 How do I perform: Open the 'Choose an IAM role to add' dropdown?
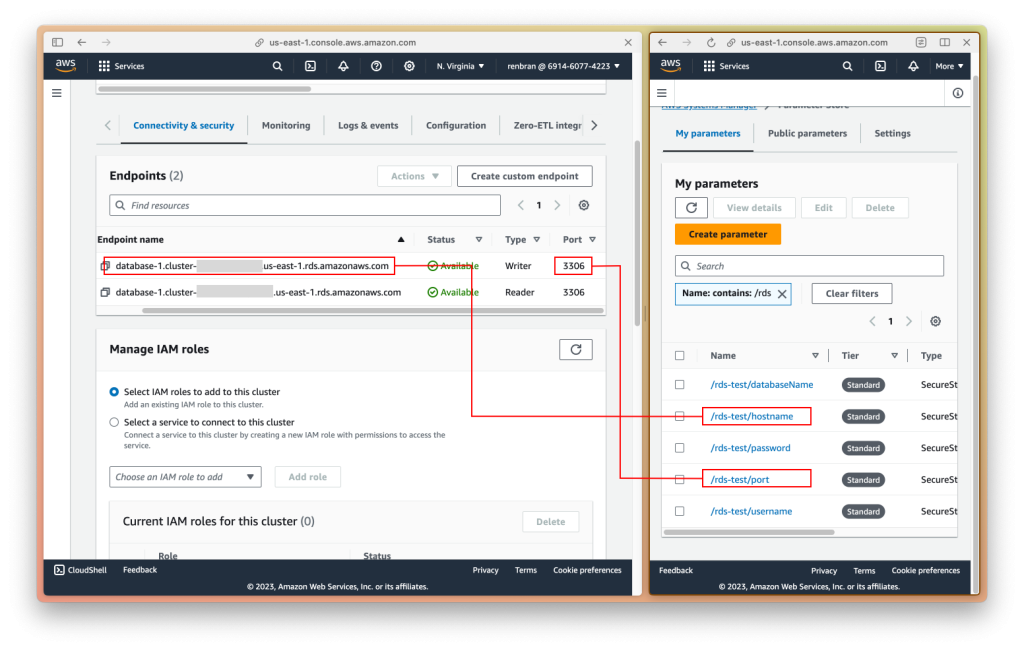click(x=185, y=477)
